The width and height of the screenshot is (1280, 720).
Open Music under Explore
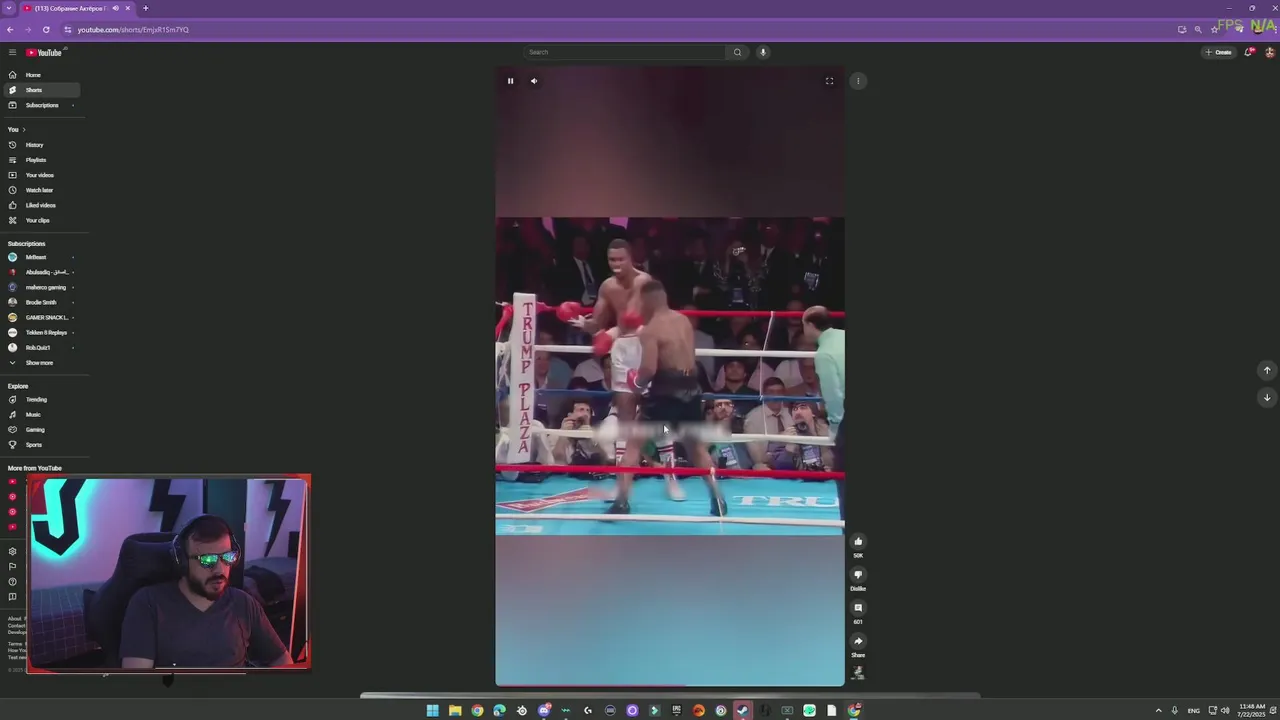(x=40, y=414)
